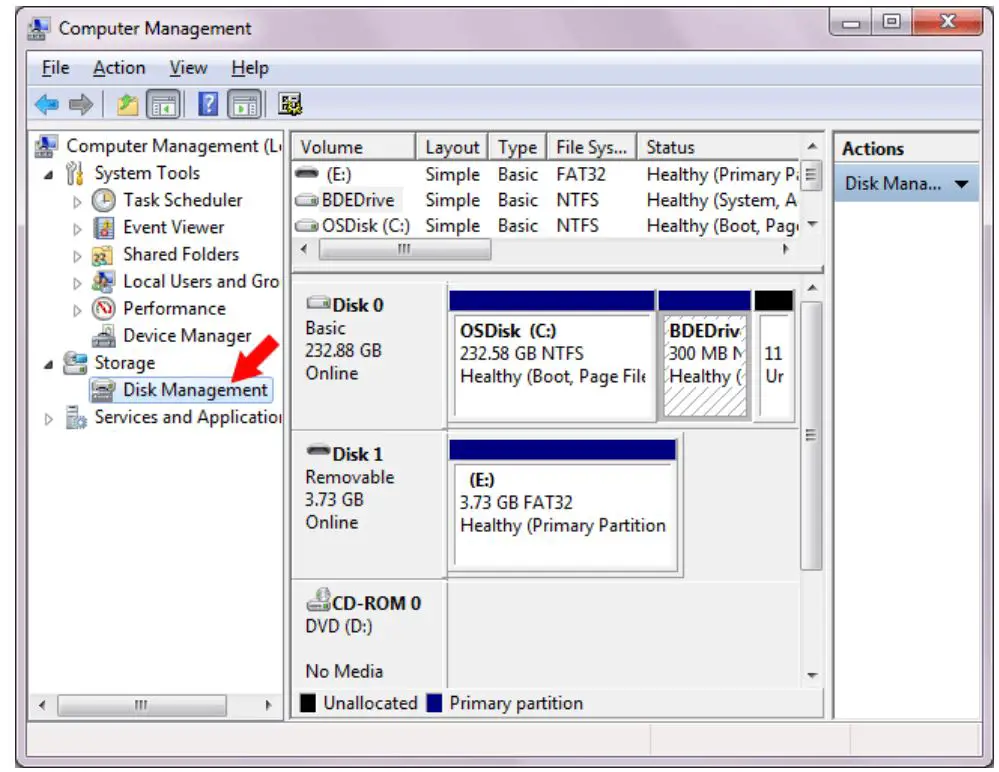
Task: Open the Action menu
Action: coord(119,67)
